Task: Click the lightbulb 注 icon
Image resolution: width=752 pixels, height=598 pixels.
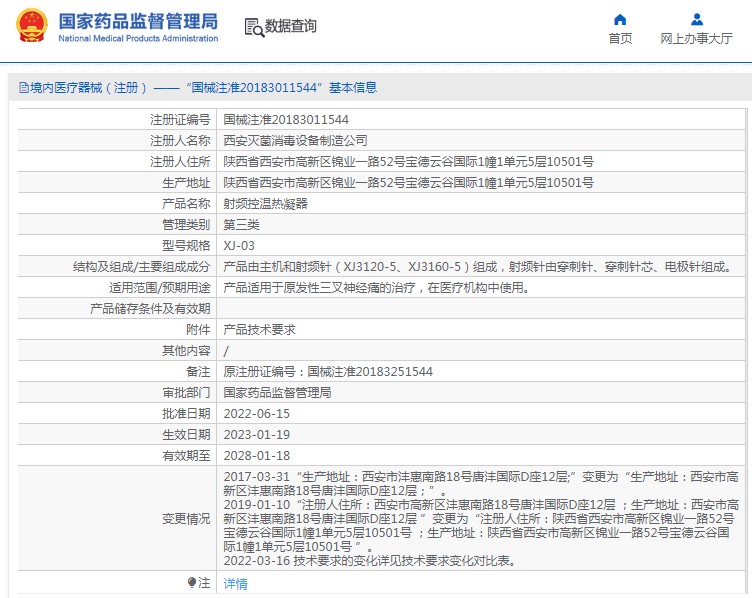Action: coord(192,583)
